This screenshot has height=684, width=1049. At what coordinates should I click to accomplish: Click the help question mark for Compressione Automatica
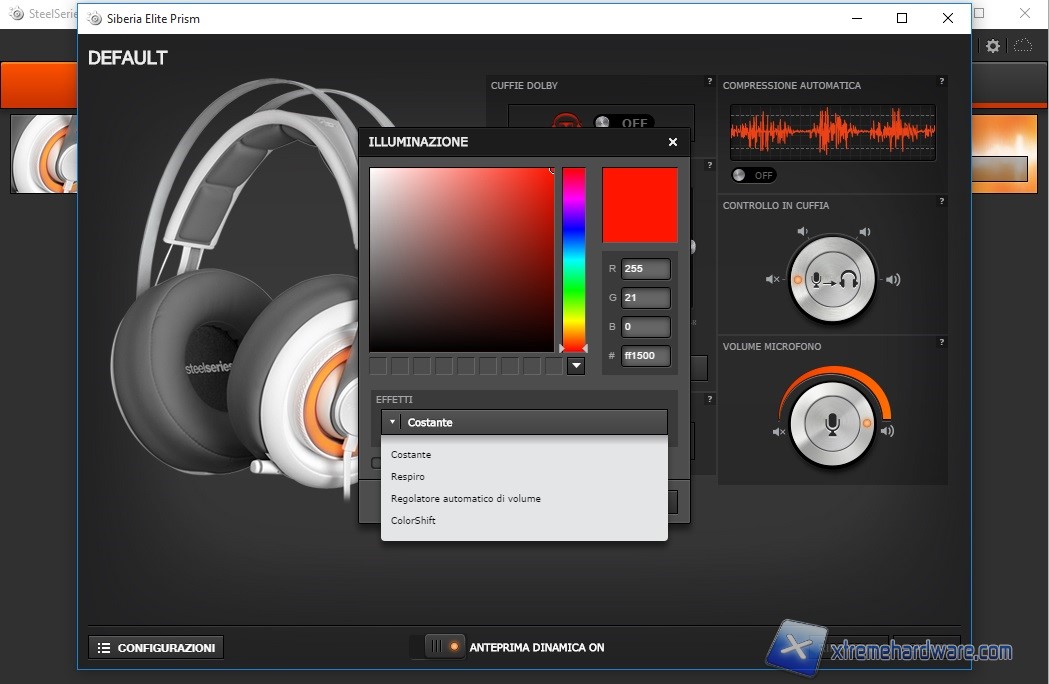click(941, 82)
